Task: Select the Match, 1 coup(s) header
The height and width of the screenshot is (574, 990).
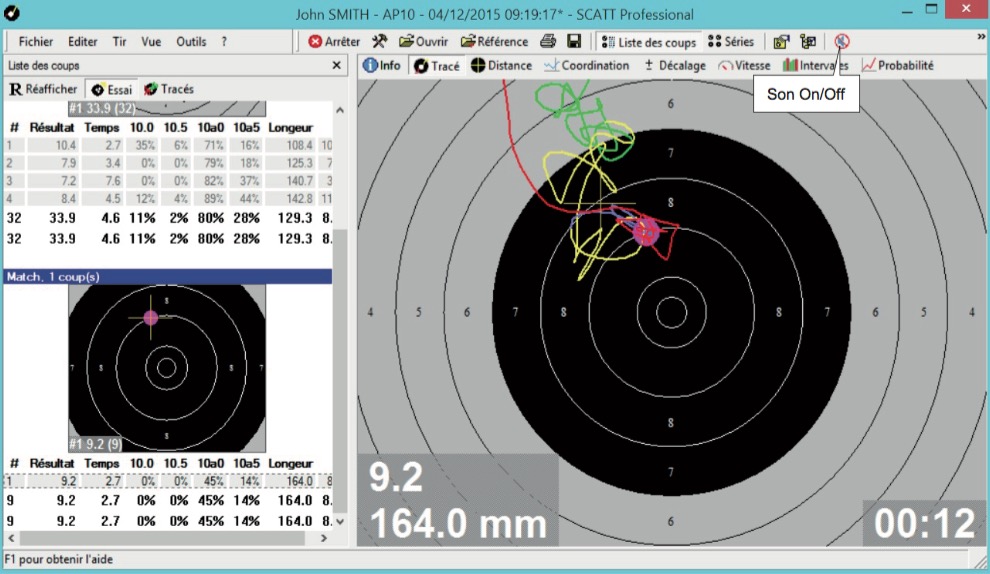Action: [x=168, y=277]
